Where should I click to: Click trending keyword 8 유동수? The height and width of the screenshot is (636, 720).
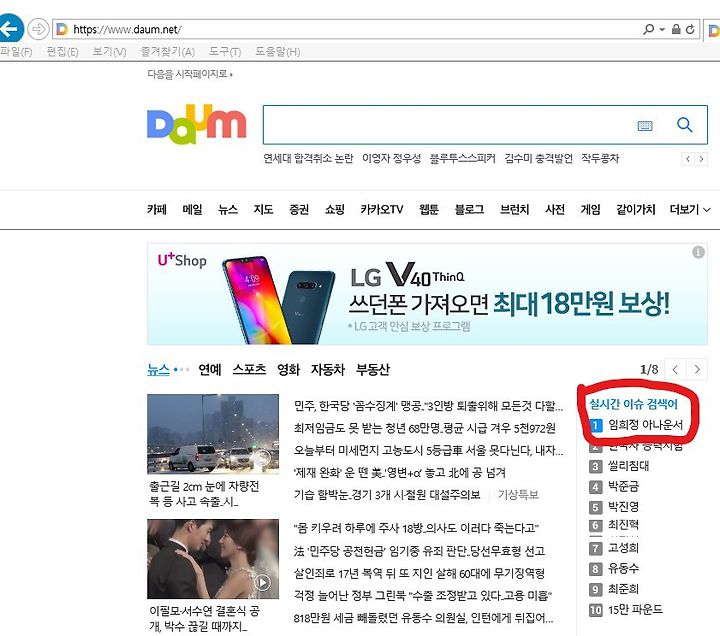[623, 568]
